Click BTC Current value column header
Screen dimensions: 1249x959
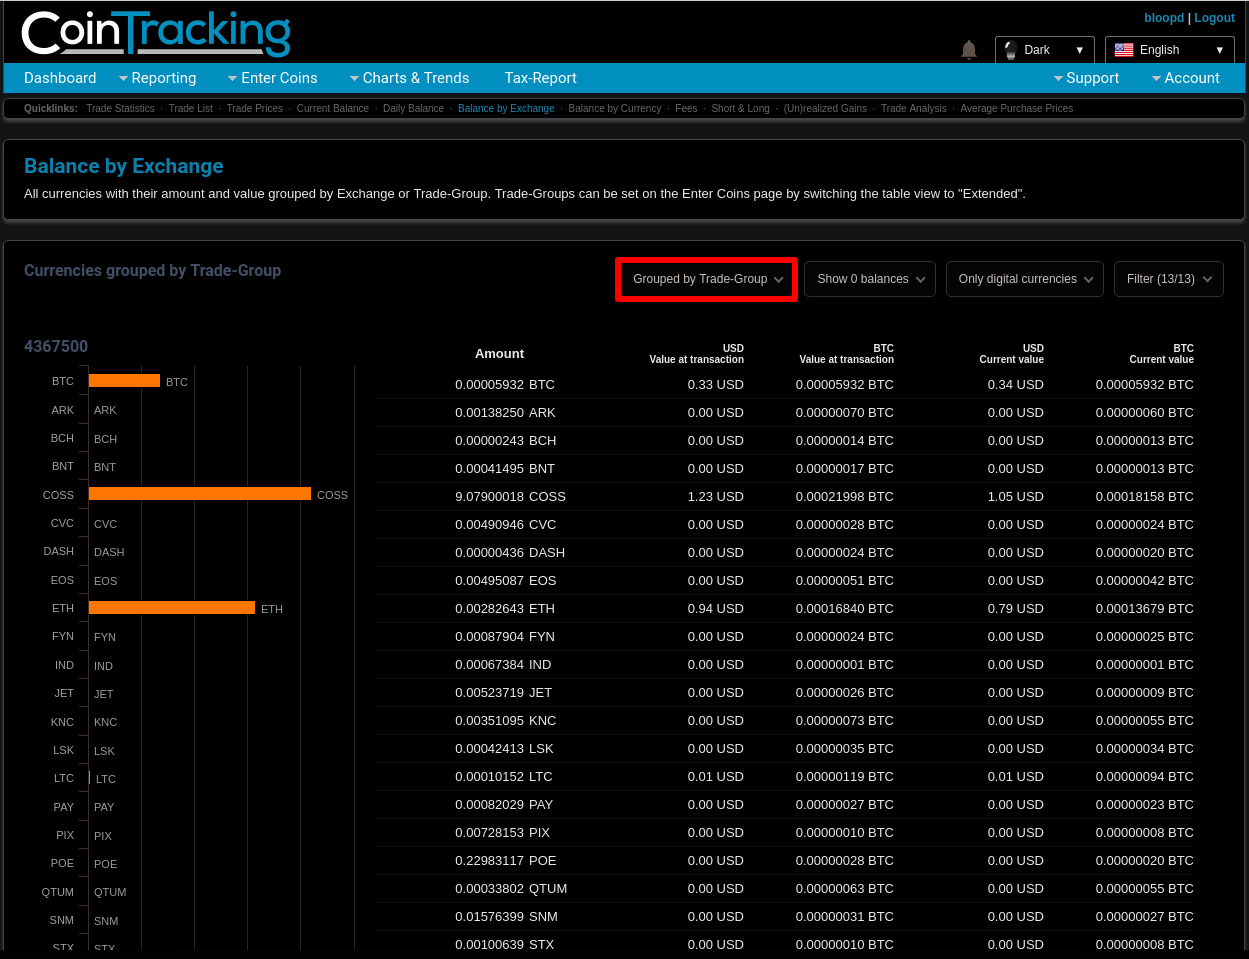1162,354
